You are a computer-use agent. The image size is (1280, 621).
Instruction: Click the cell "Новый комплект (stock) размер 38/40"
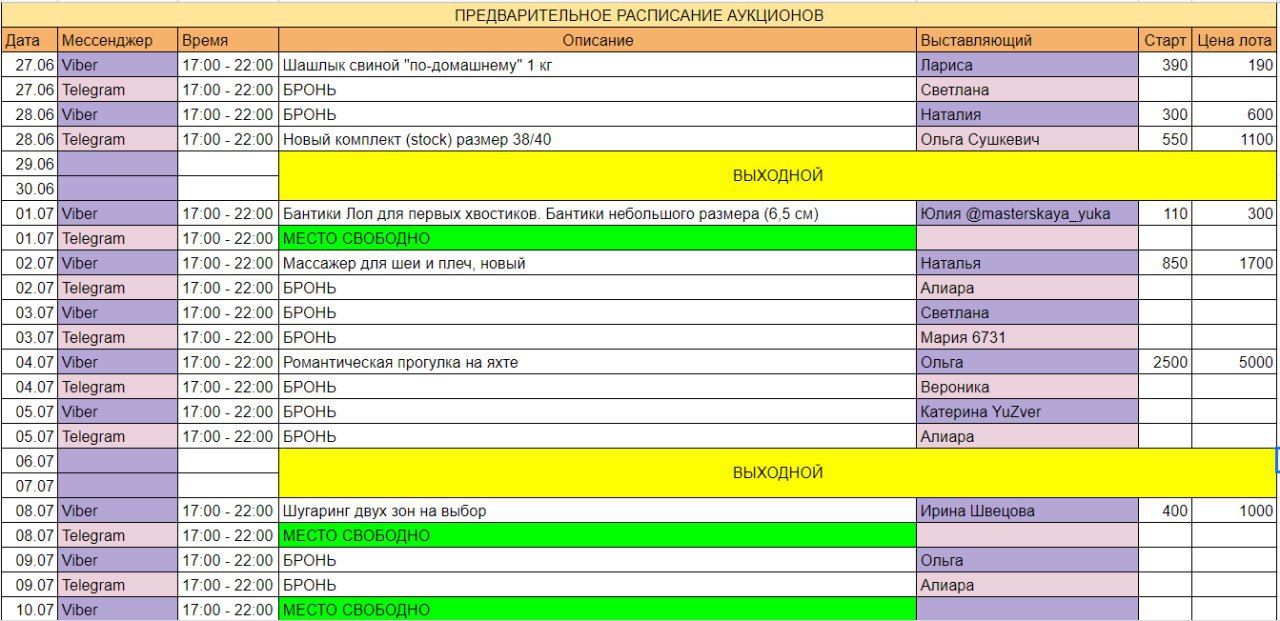pyautogui.click(x=598, y=140)
